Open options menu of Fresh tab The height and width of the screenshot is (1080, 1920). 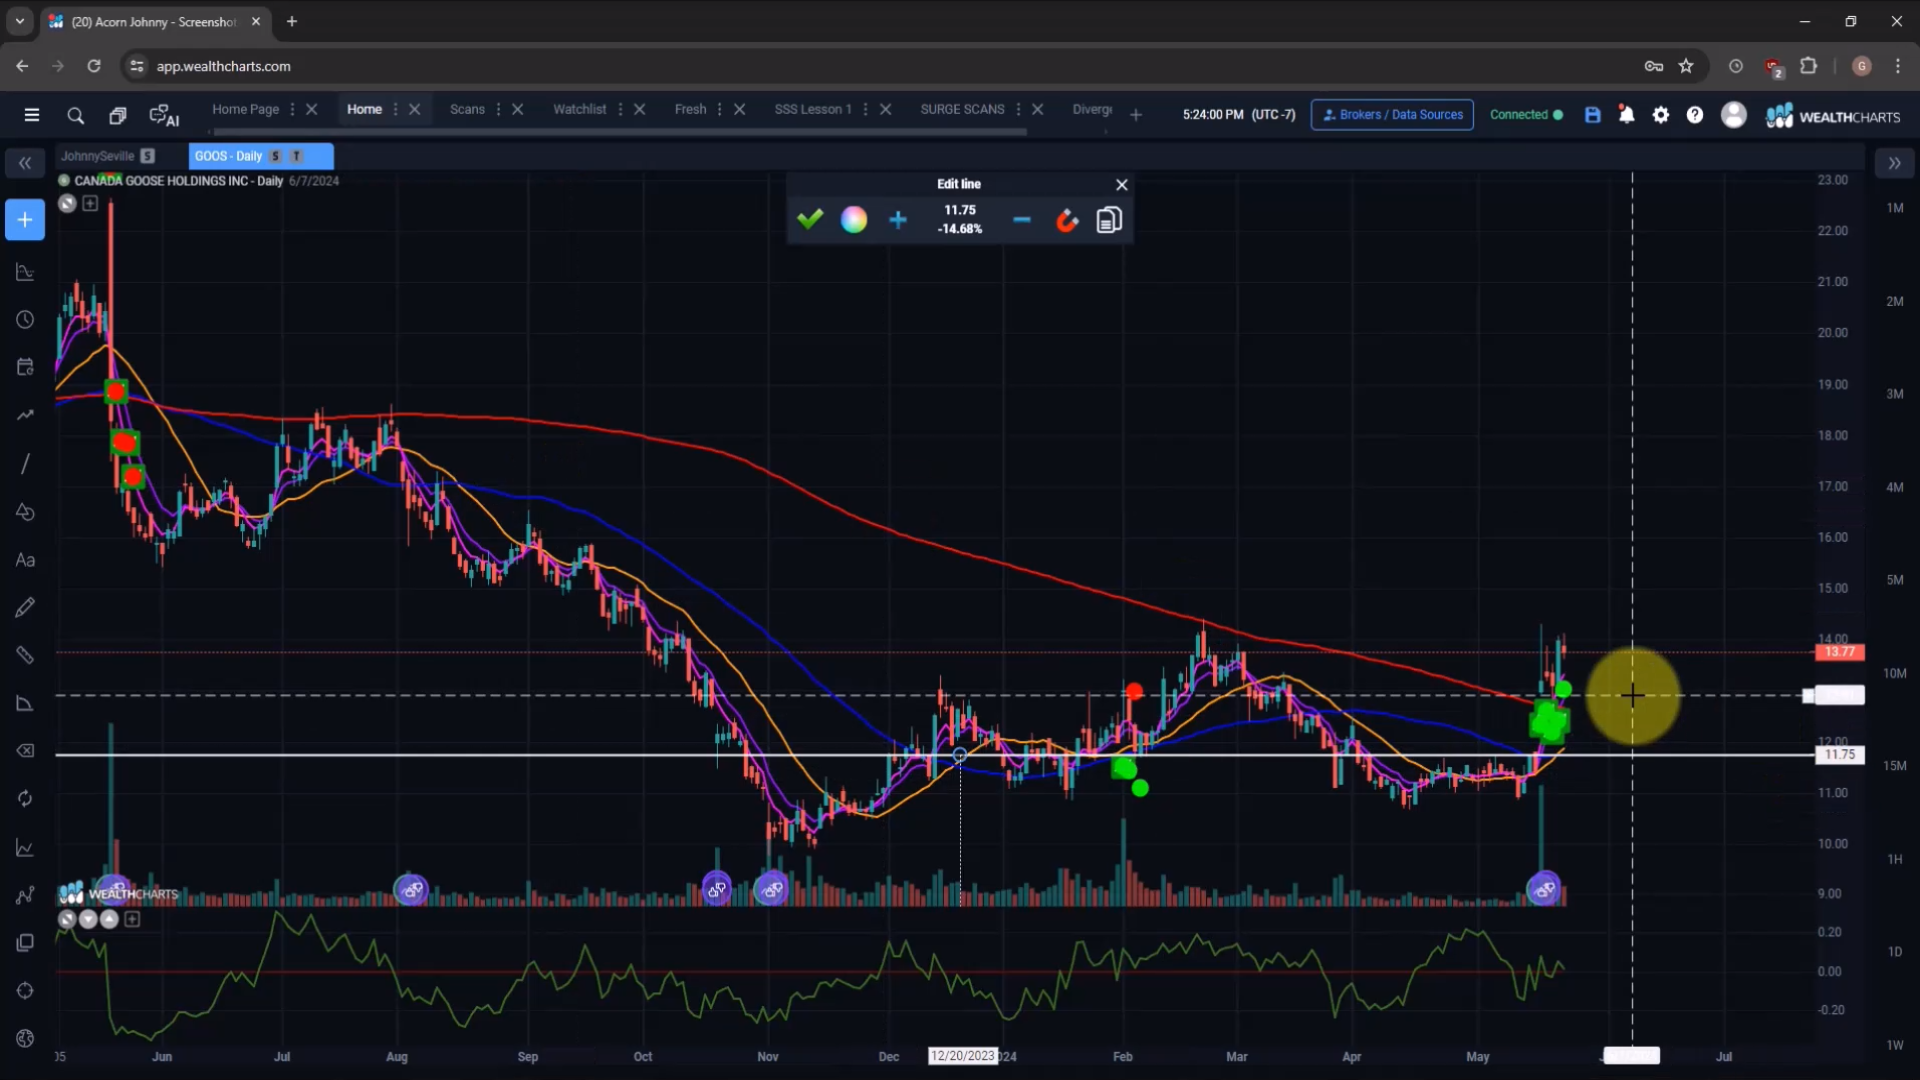click(x=719, y=109)
